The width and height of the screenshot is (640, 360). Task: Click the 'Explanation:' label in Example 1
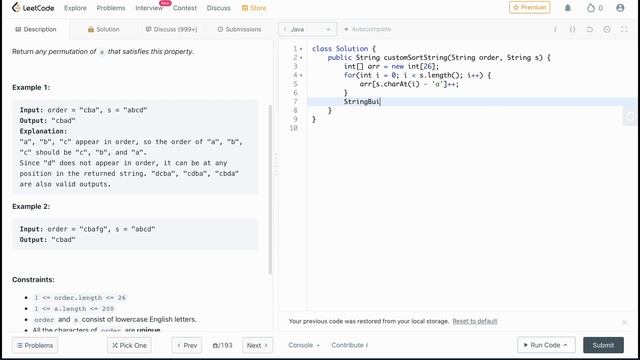43,131
